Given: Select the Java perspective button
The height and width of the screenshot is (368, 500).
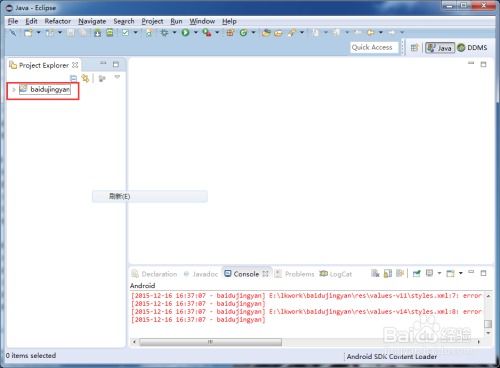Looking at the screenshot, I should tap(440, 48).
